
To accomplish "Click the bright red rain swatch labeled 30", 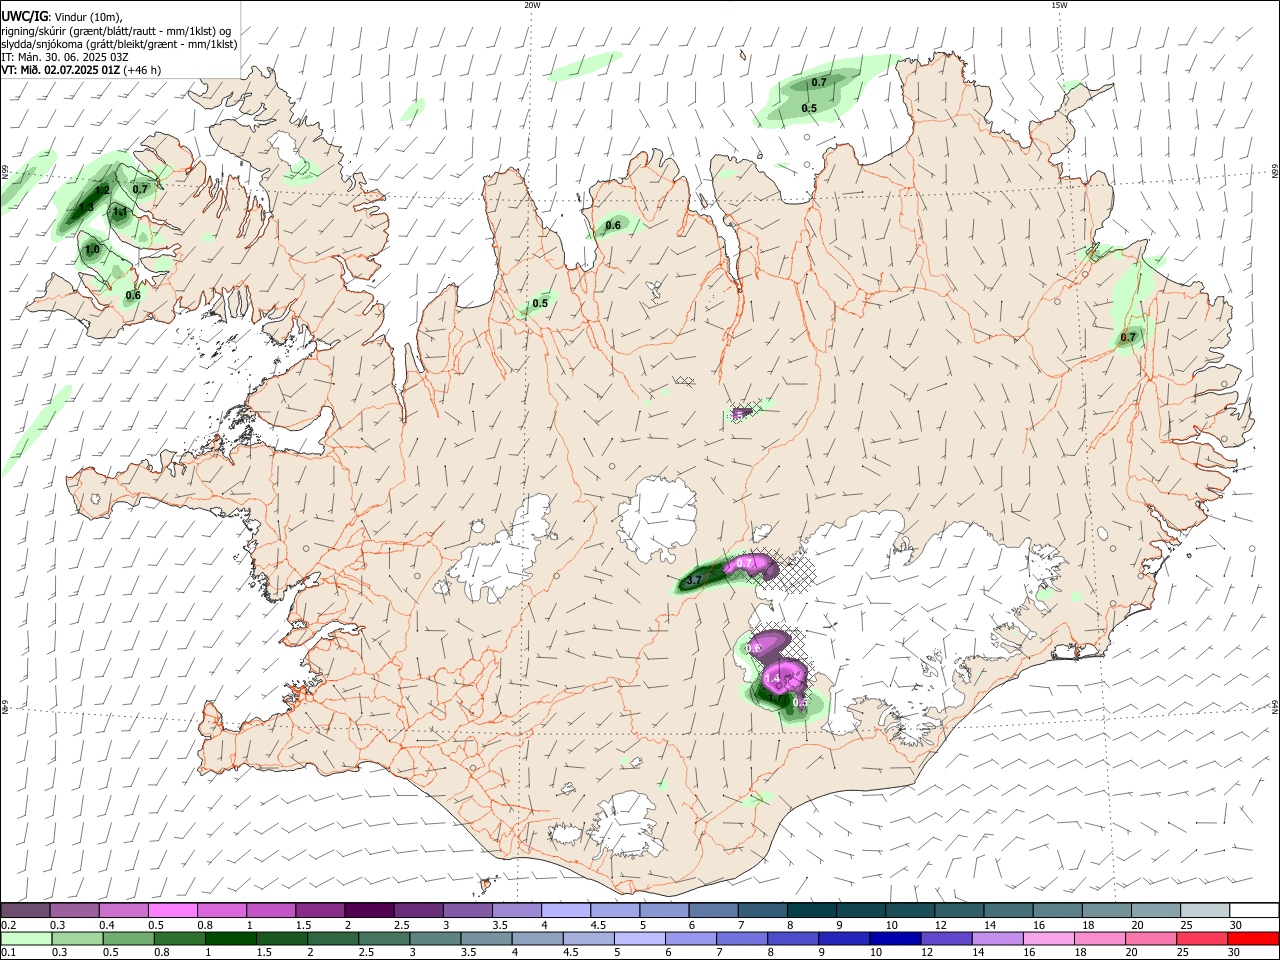I will (1253, 939).
